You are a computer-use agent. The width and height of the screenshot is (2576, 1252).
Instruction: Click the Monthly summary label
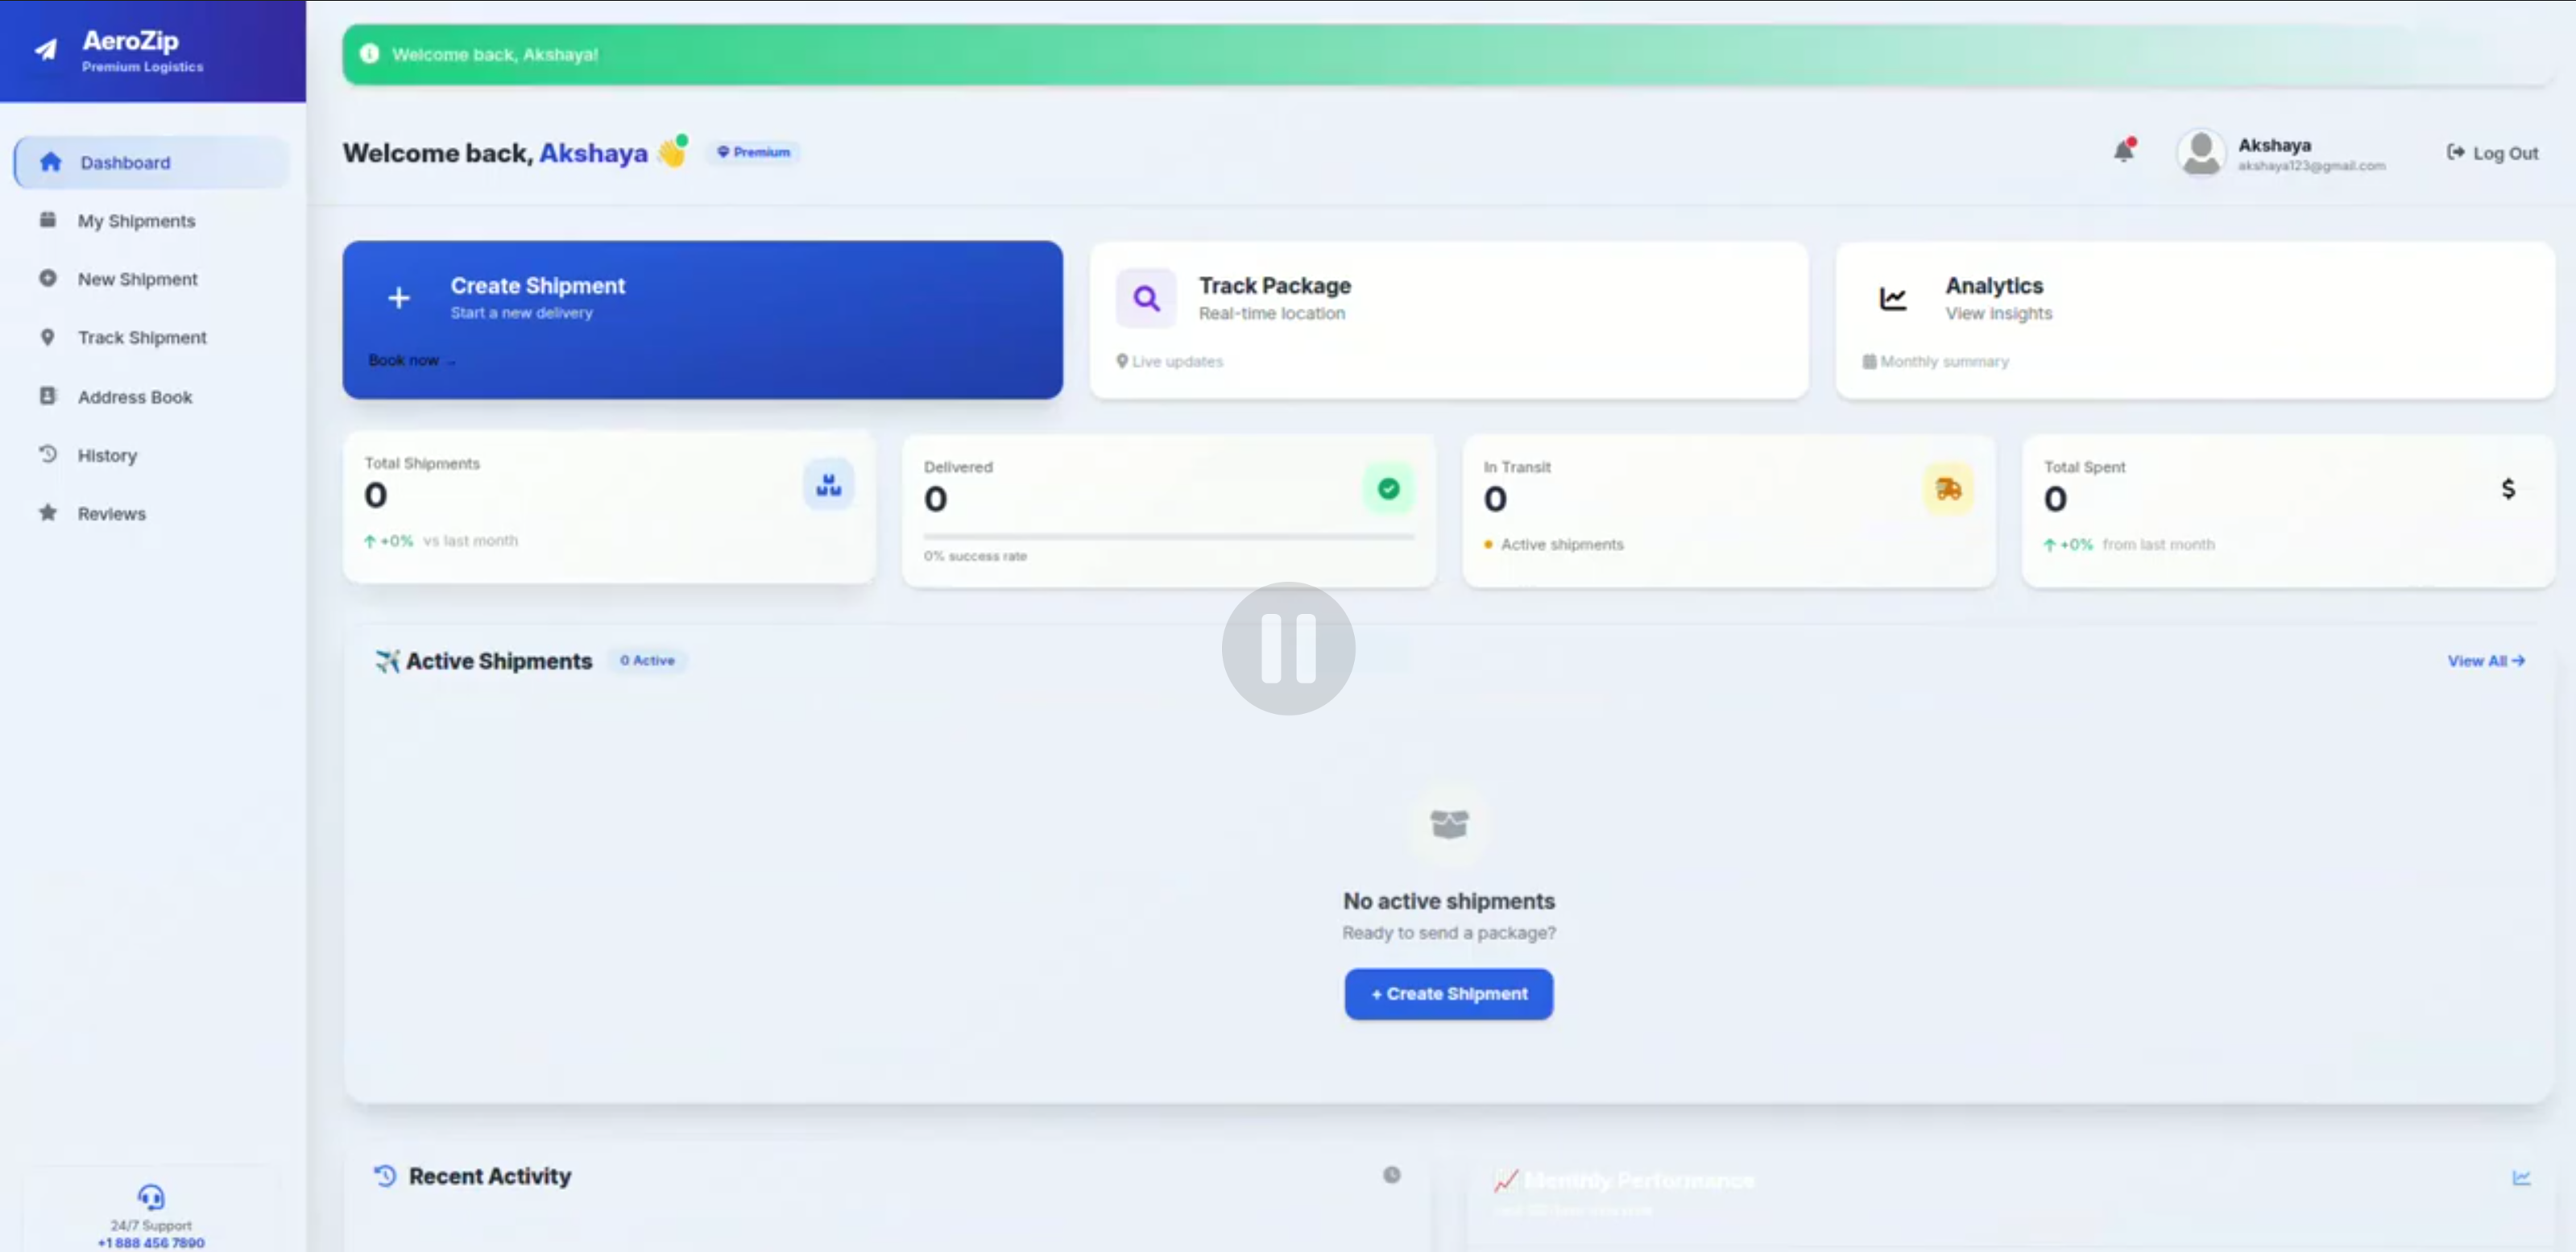[1944, 362]
